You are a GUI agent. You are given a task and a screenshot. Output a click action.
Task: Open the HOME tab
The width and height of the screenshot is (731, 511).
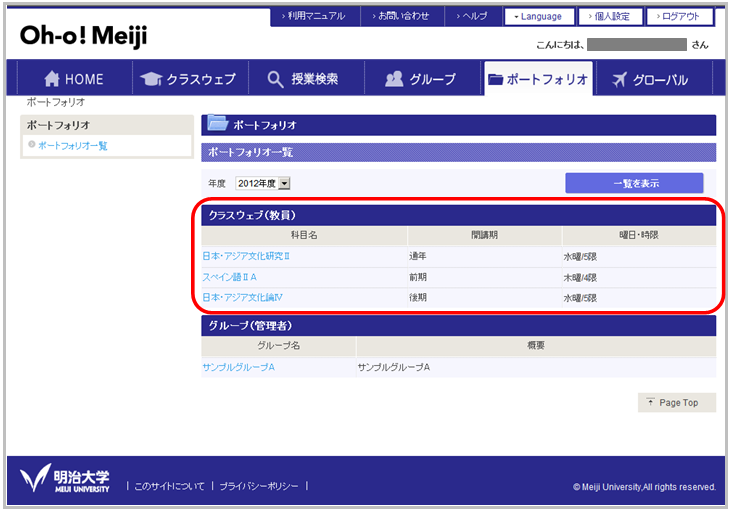(x=74, y=79)
